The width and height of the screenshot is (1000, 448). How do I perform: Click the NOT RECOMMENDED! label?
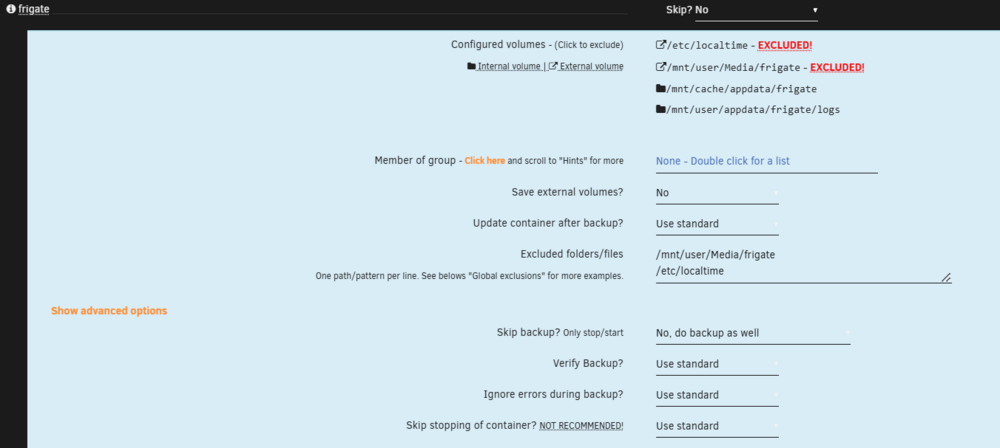point(581,426)
